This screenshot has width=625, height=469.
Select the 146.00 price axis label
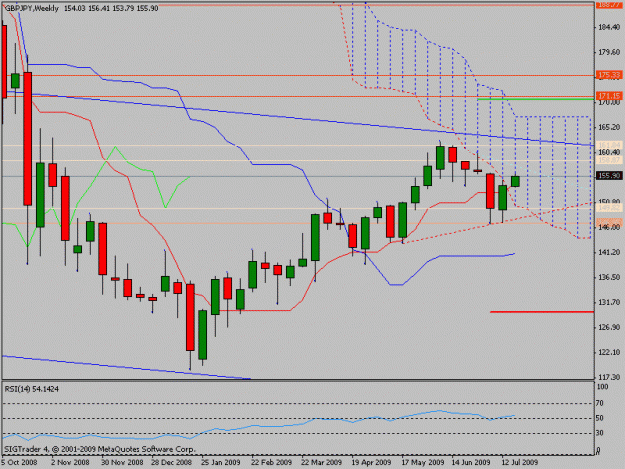[x=609, y=227]
